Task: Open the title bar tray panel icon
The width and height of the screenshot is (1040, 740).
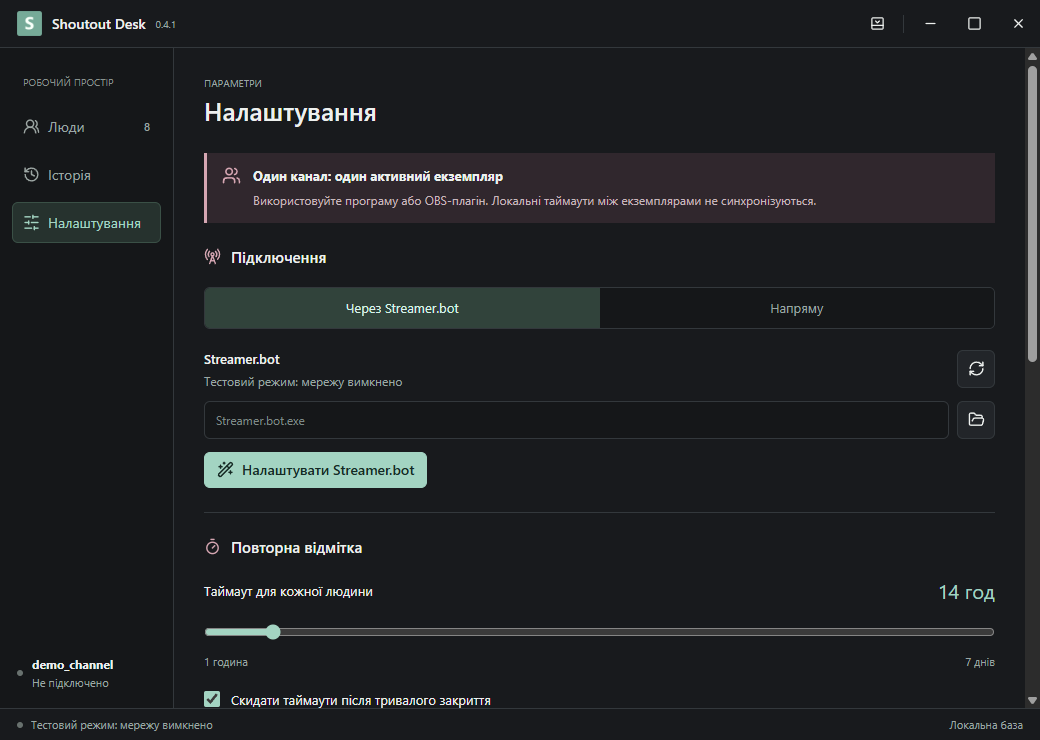Action: tap(877, 24)
